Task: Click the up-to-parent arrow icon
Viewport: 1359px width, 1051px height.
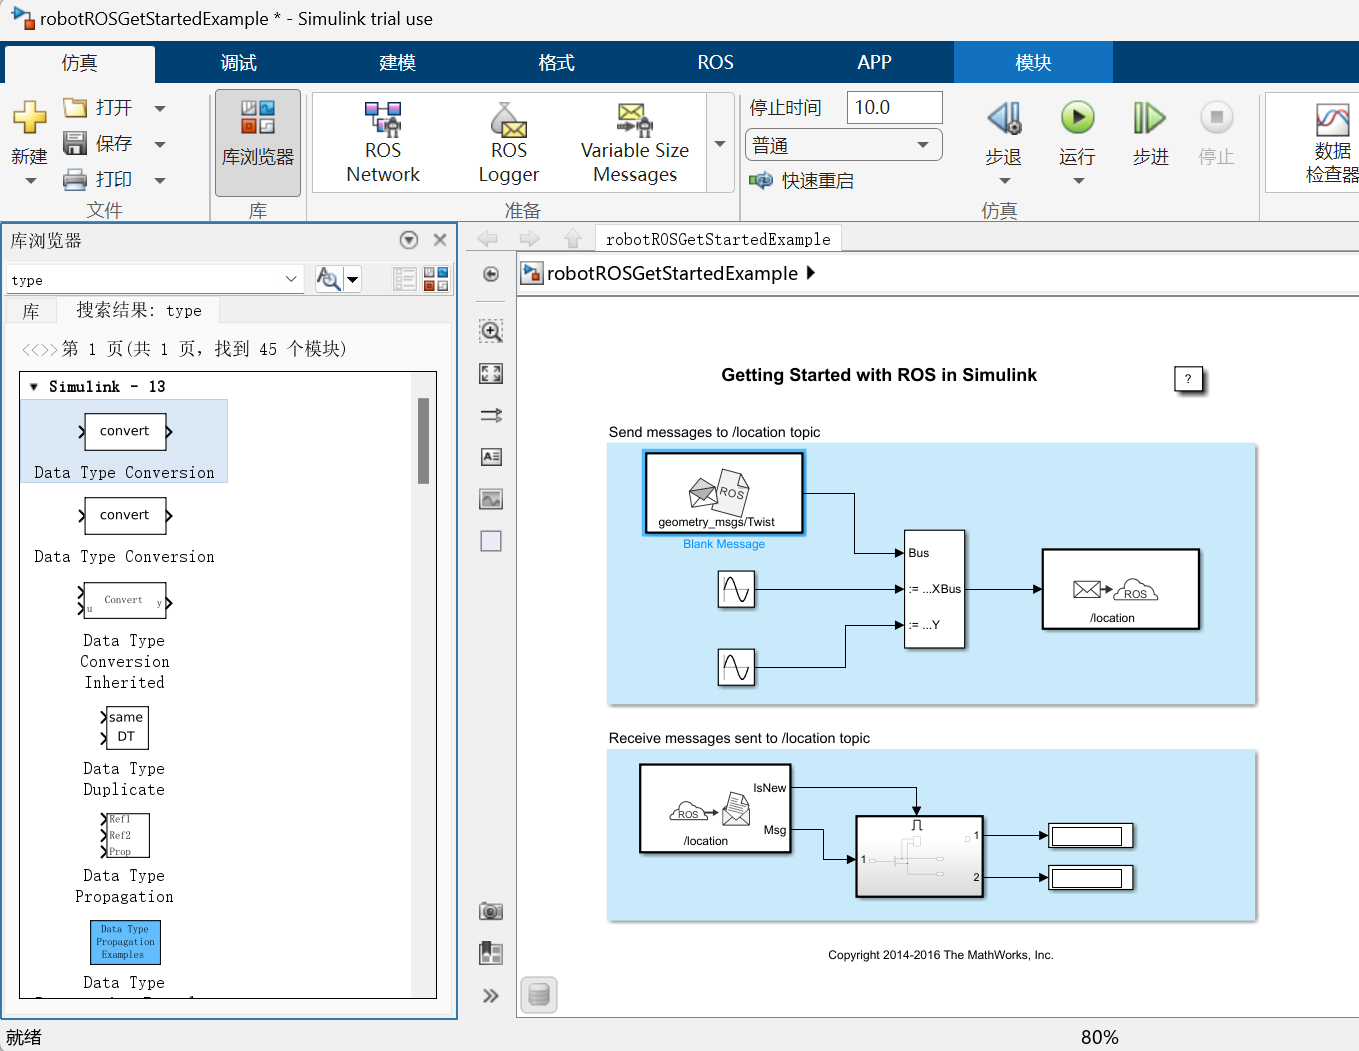Action: tap(572, 238)
